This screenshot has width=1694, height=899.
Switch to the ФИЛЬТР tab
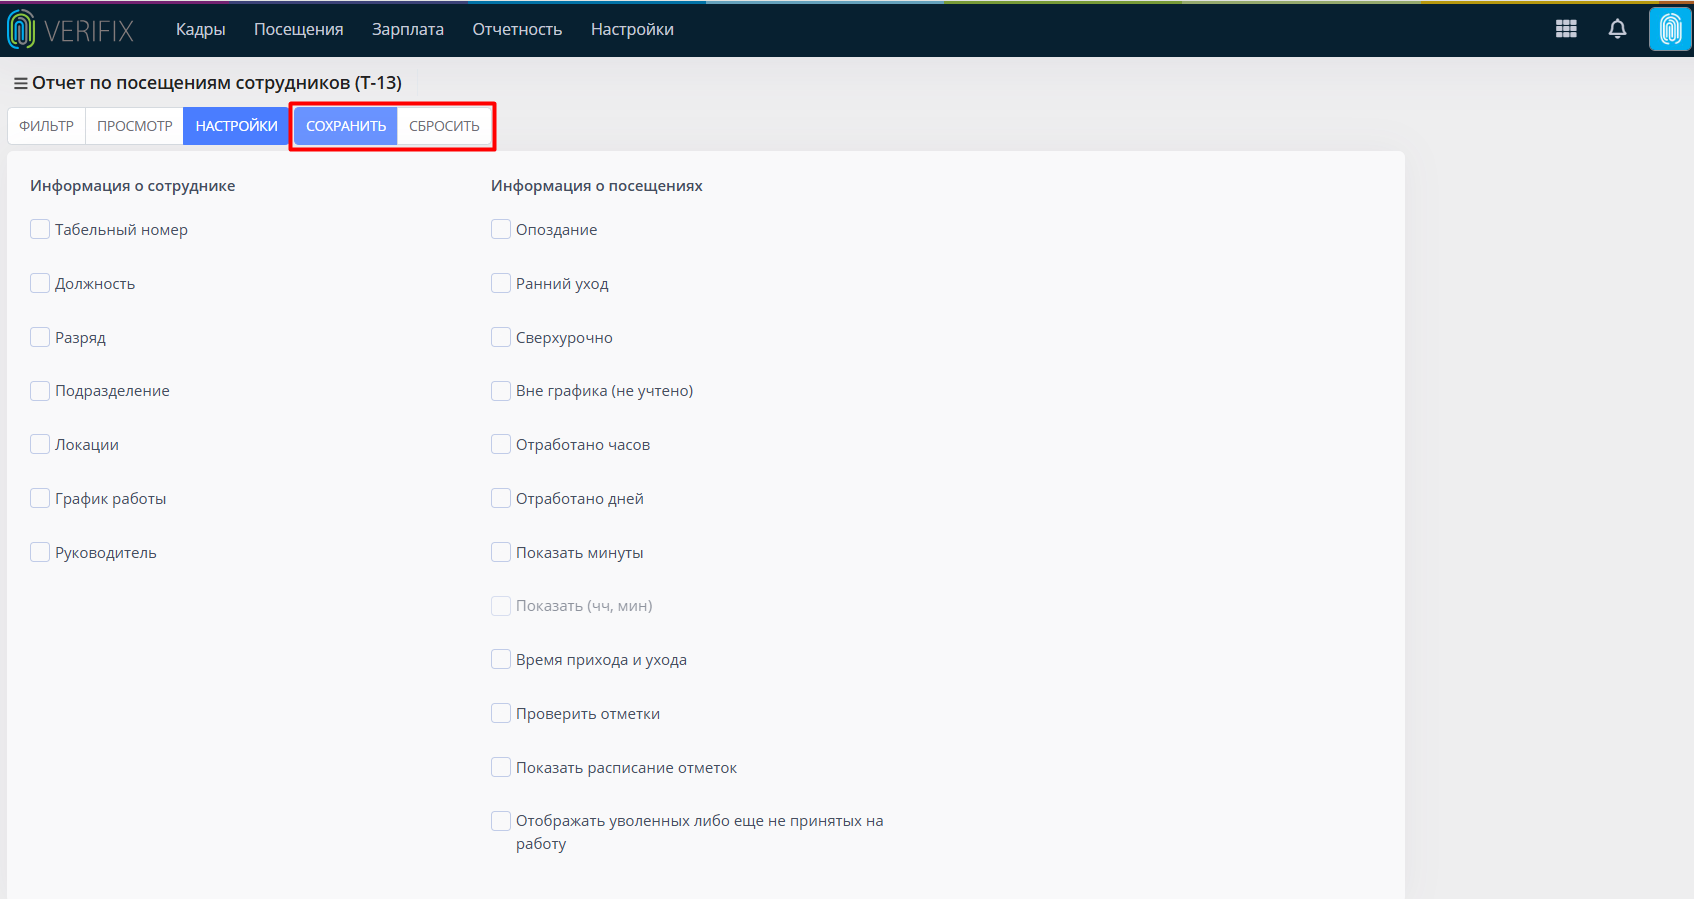tap(46, 126)
